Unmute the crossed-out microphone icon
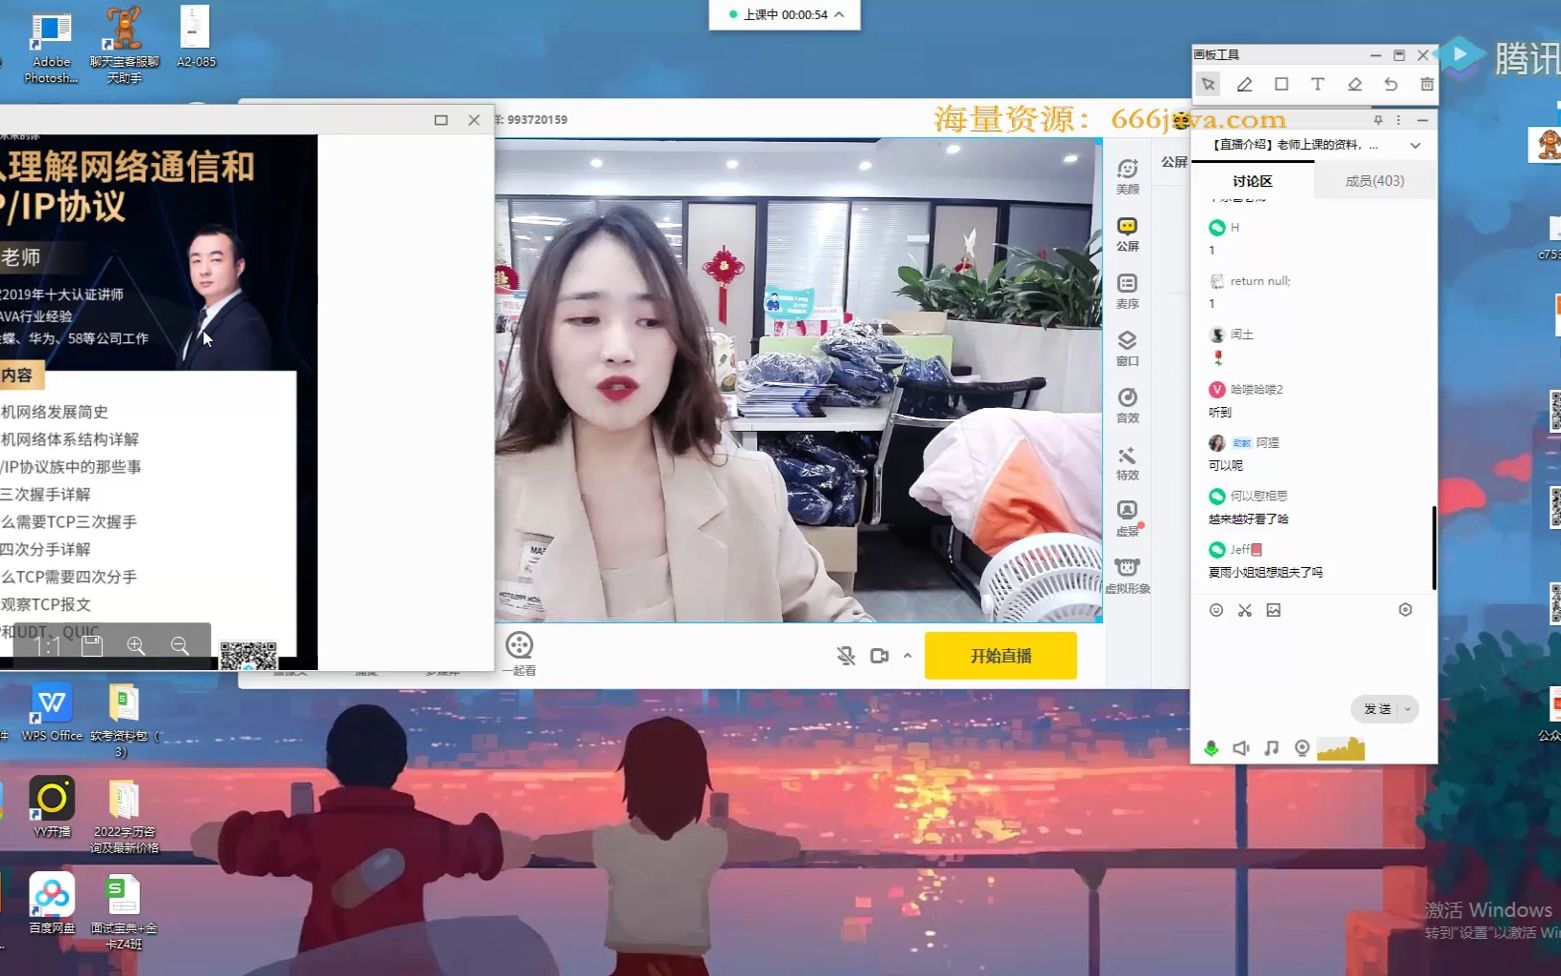 (x=846, y=656)
